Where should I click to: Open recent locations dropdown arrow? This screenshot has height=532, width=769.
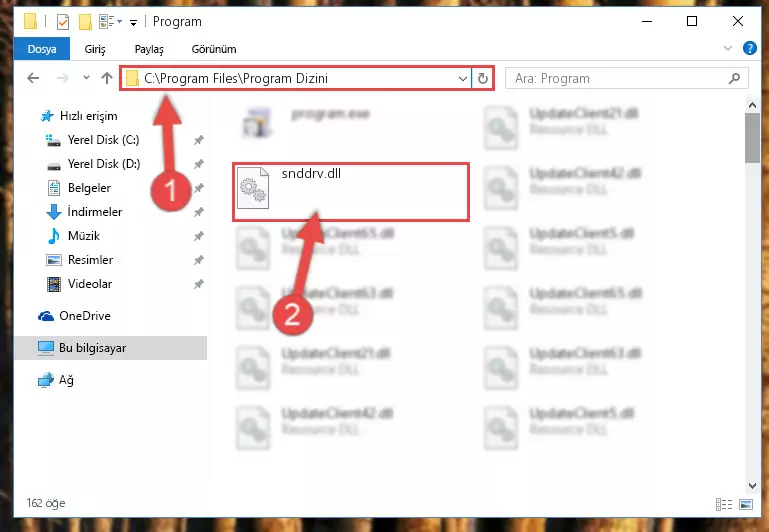(x=86, y=77)
